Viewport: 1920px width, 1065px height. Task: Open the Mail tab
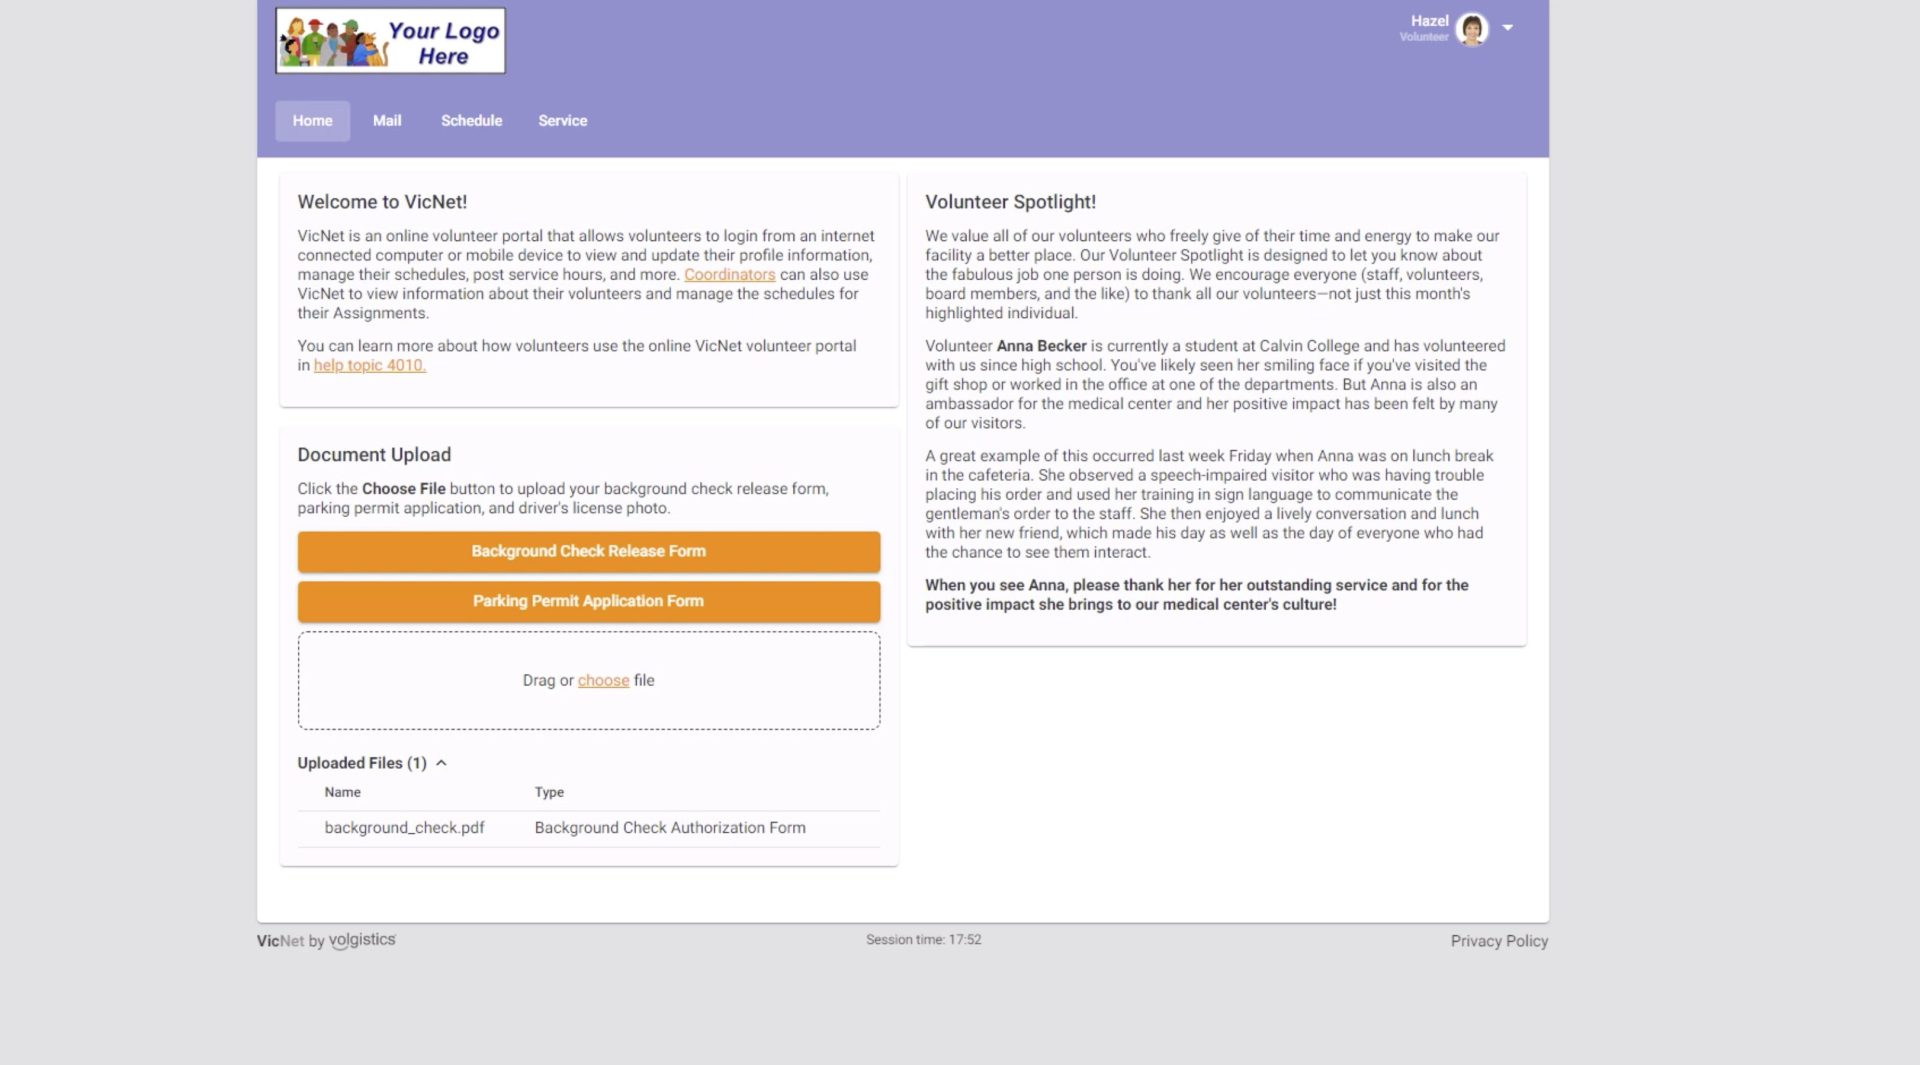coord(387,121)
